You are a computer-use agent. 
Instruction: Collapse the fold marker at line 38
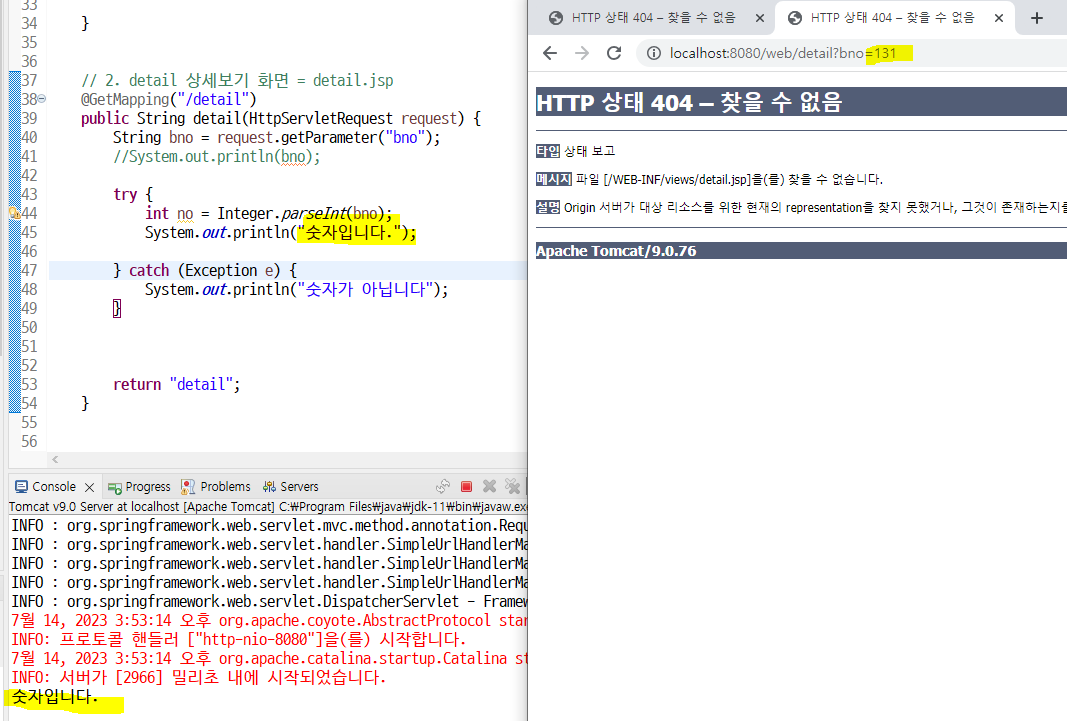pyautogui.click(x=42, y=99)
